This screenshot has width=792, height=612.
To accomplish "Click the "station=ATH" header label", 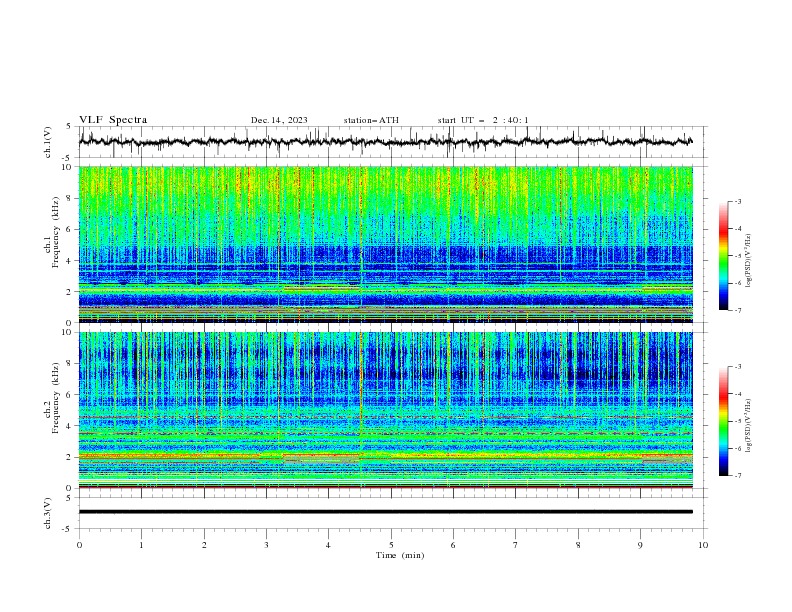I will 371,120.
